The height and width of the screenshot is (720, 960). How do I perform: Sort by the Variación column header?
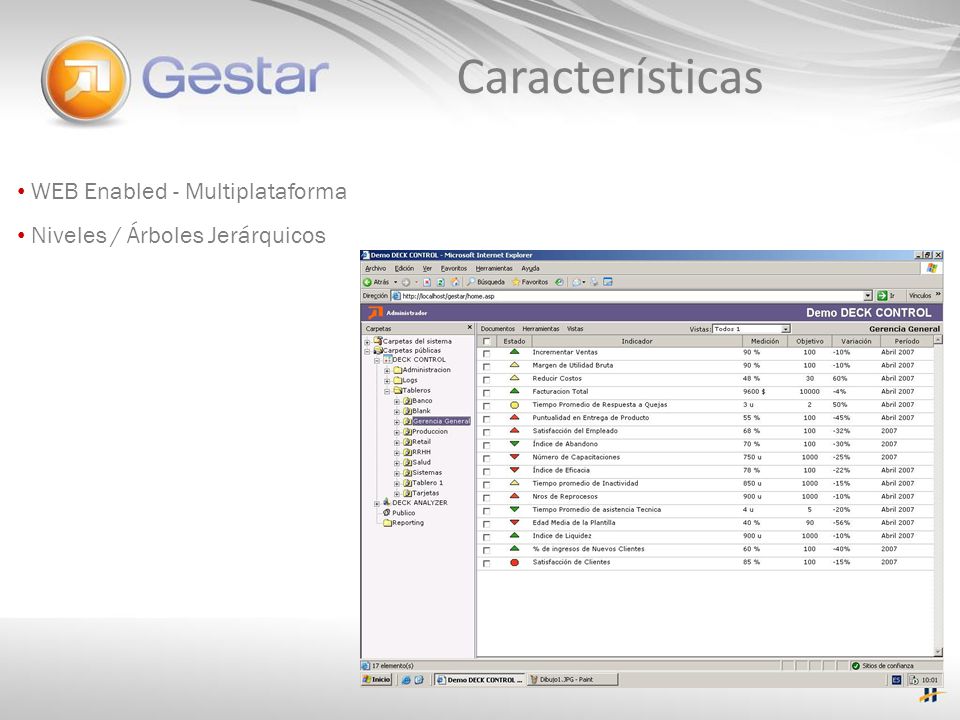[x=856, y=341]
